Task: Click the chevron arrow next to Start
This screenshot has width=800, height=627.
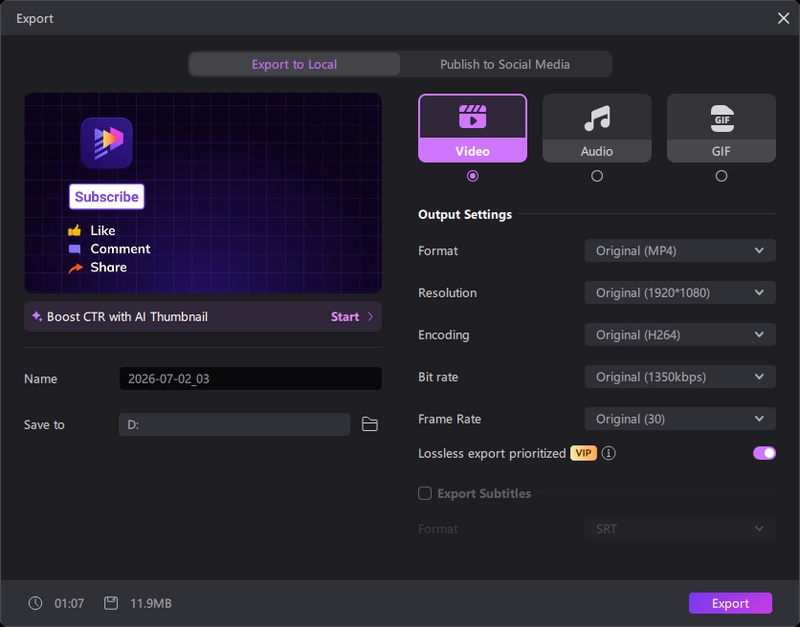Action: pos(370,316)
